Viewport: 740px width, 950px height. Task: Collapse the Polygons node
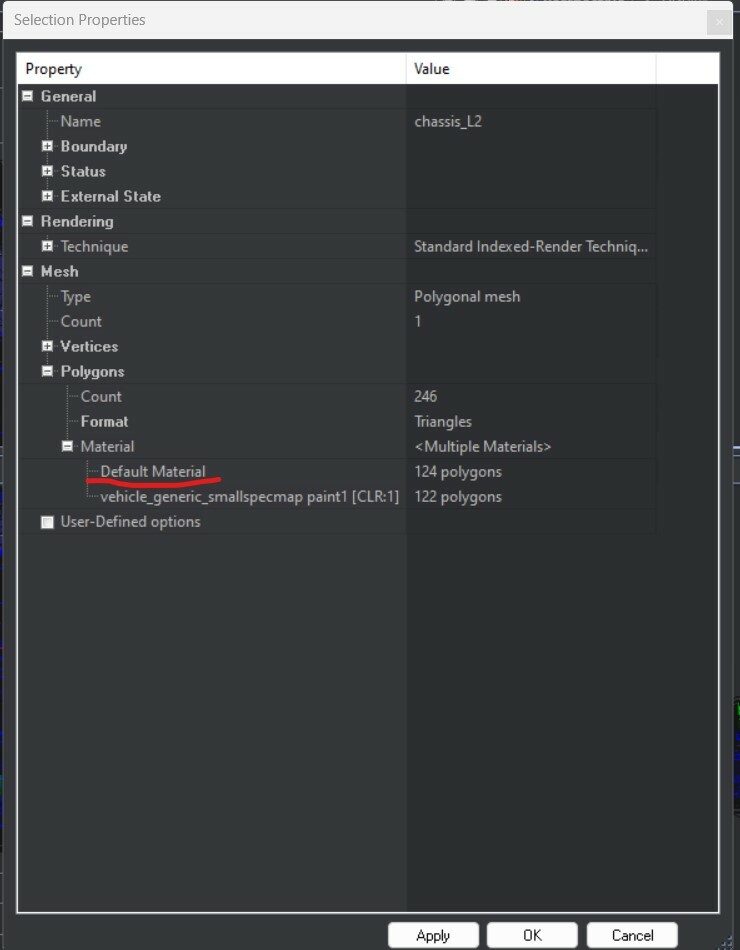47,371
